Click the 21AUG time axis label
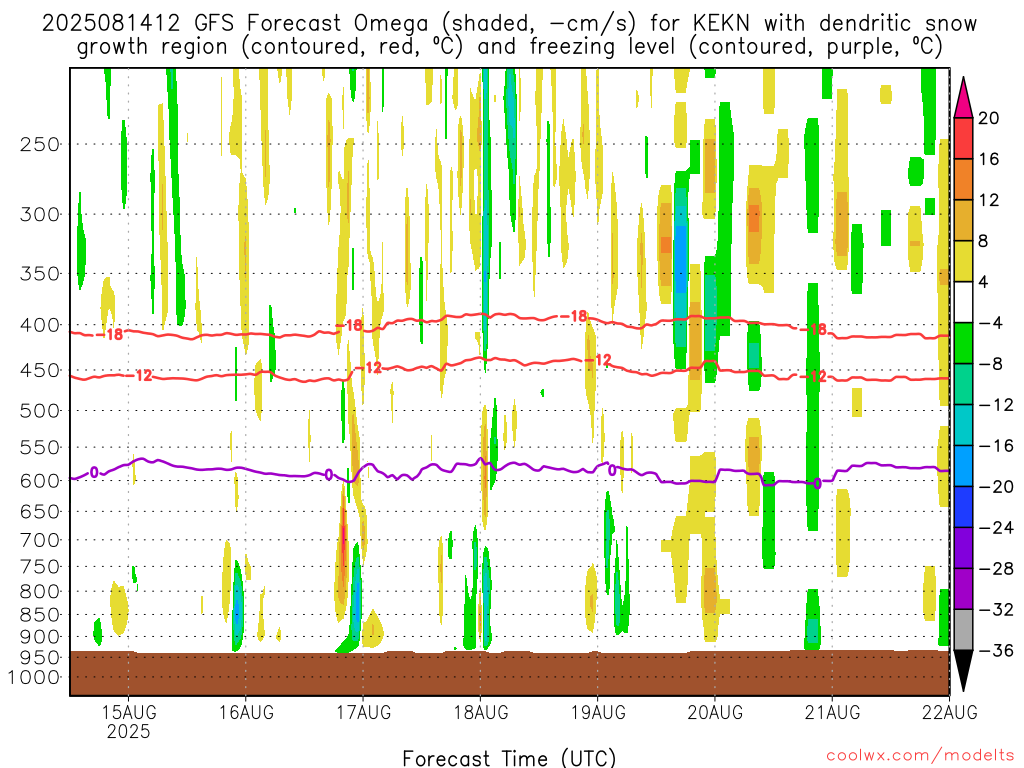1024x768 pixels. tap(832, 712)
